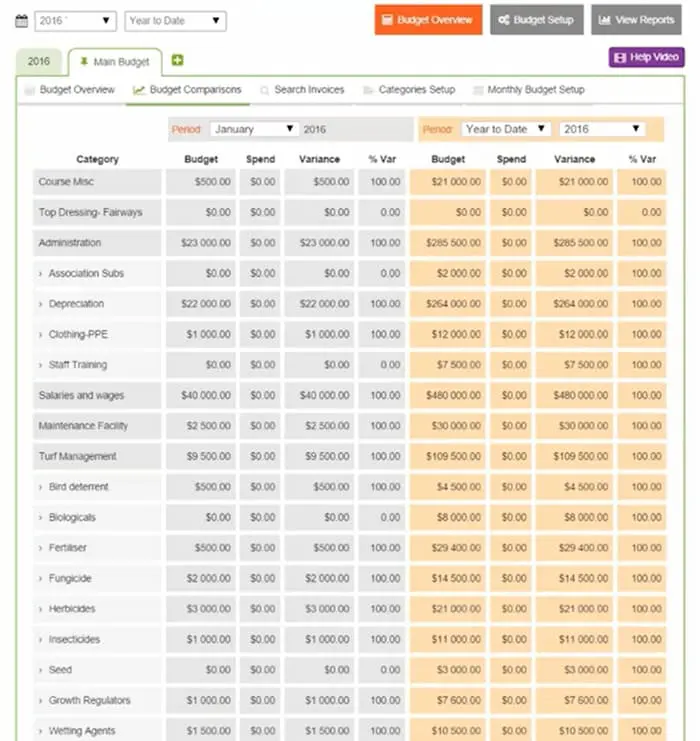Click the Category column header
This screenshot has height=741, width=700.
(97, 159)
